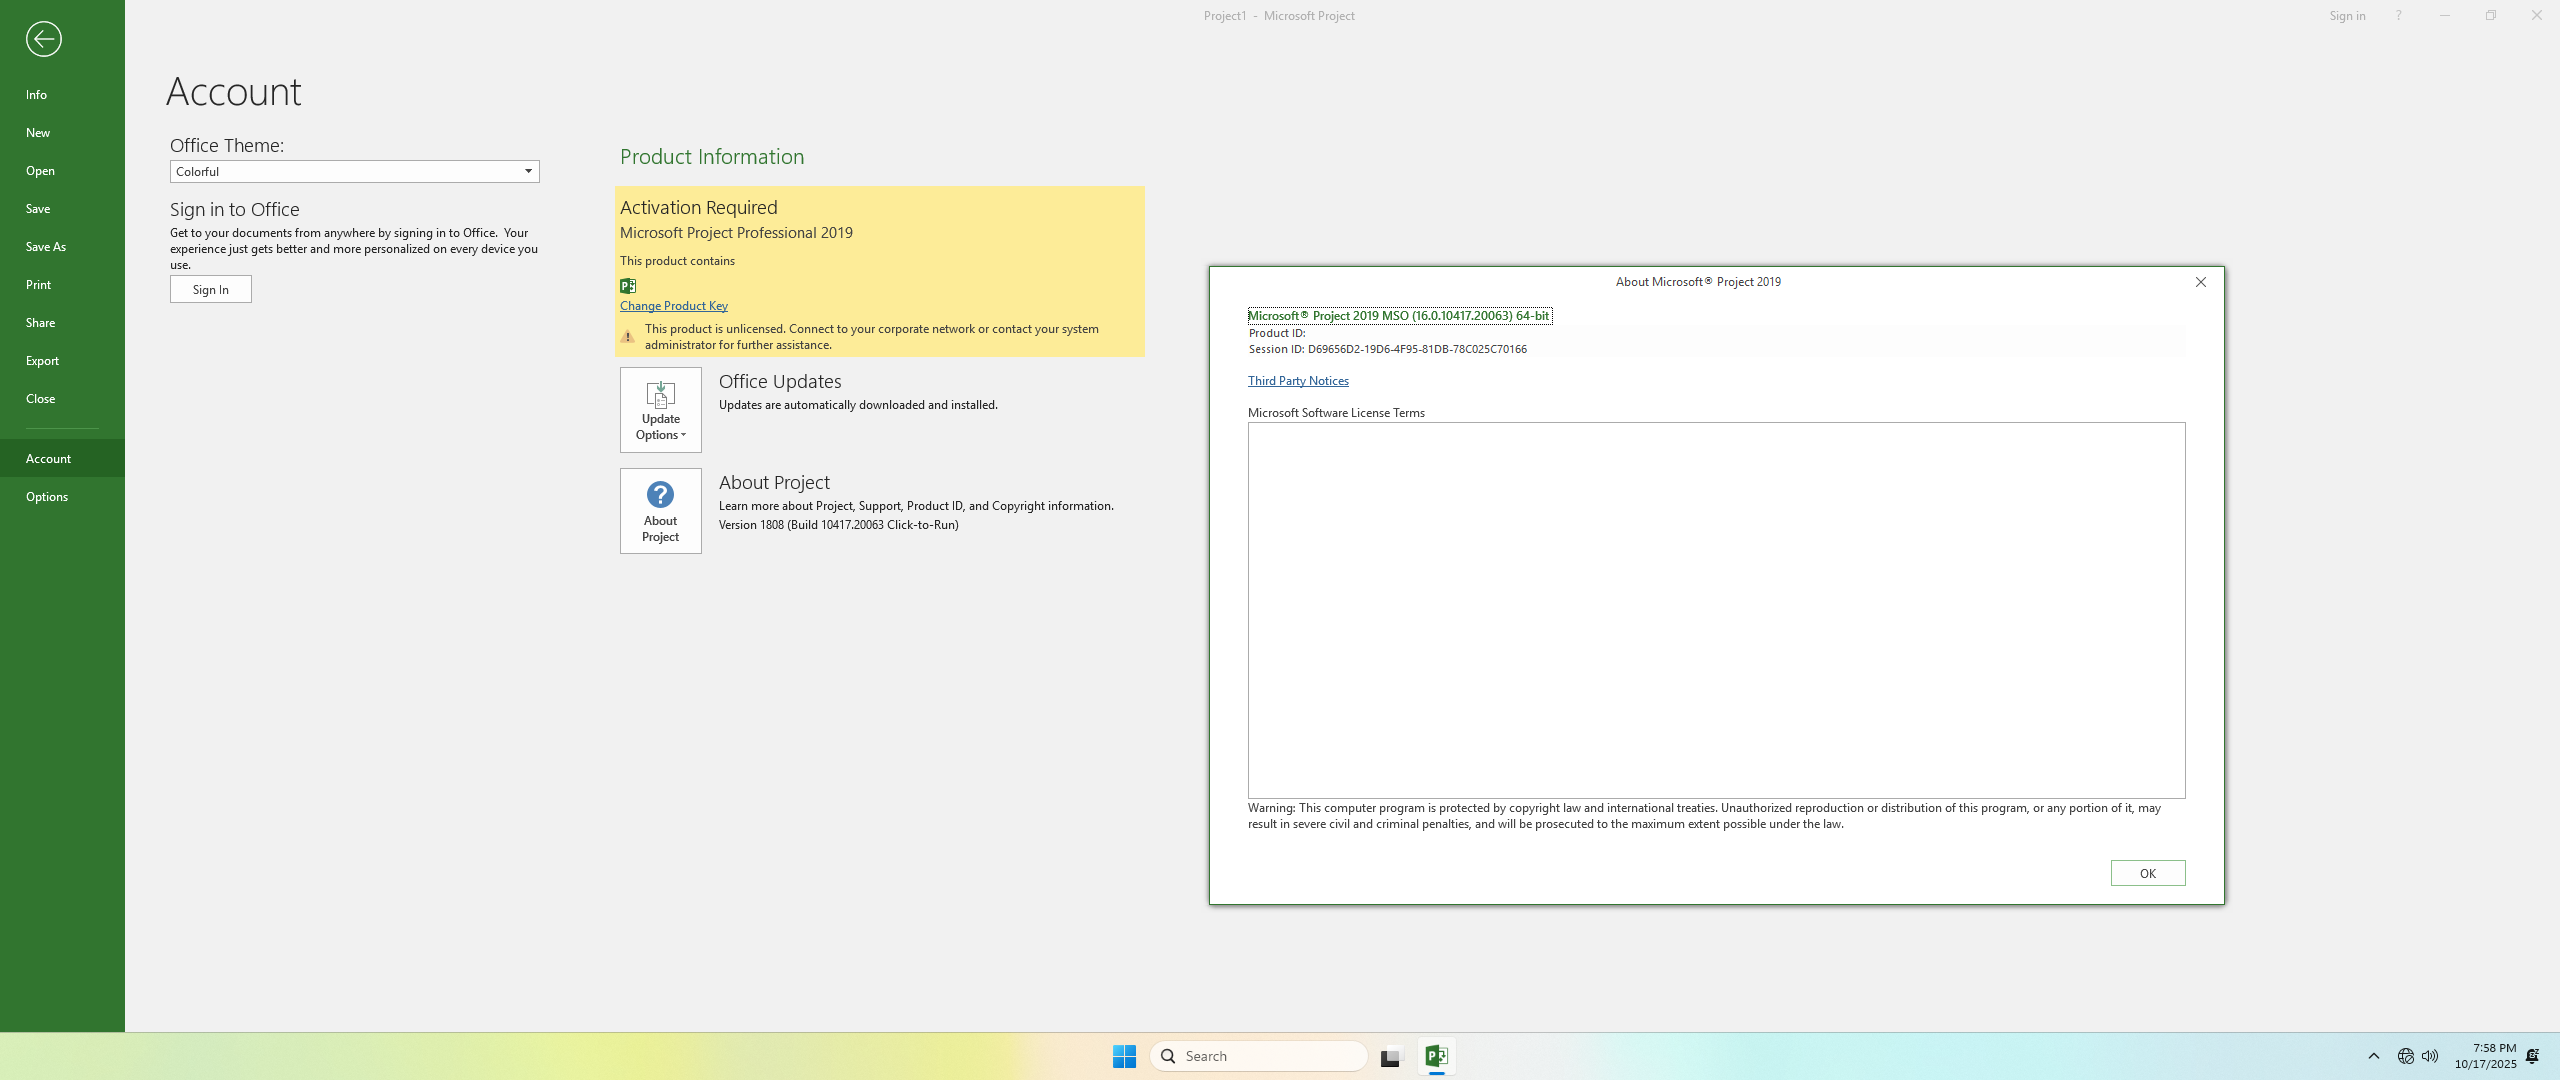
Task: Click the Project product icon under contains
Action: click(628, 286)
